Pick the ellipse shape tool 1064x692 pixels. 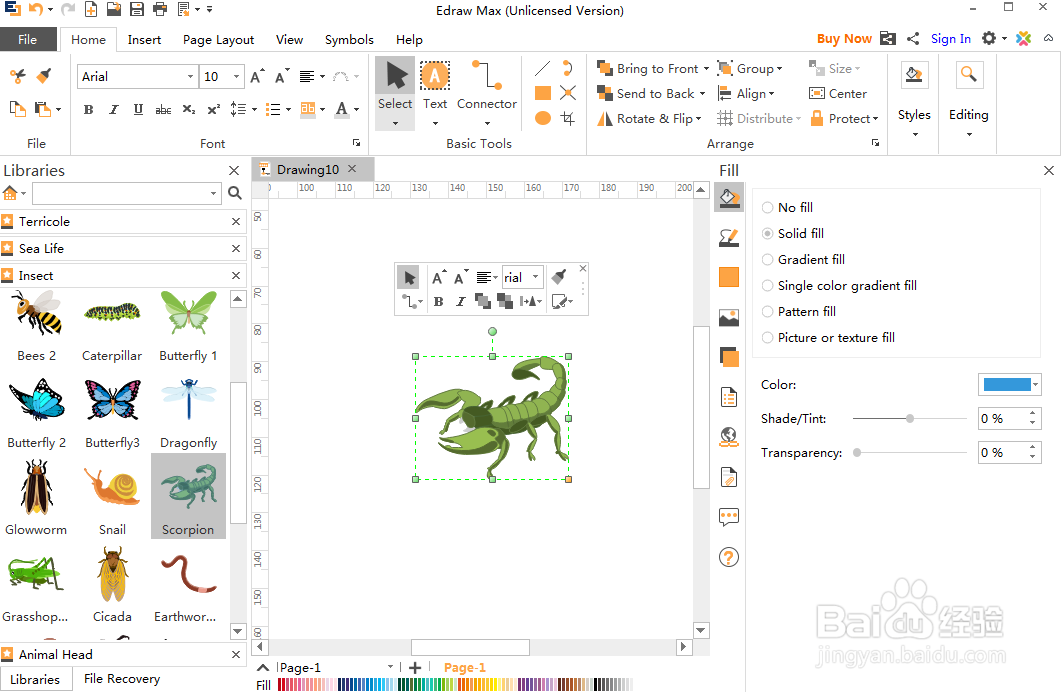[x=543, y=118]
